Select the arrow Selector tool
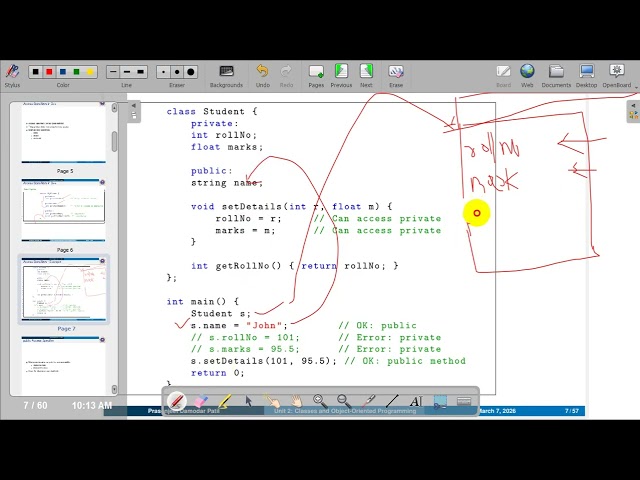 tap(248, 401)
